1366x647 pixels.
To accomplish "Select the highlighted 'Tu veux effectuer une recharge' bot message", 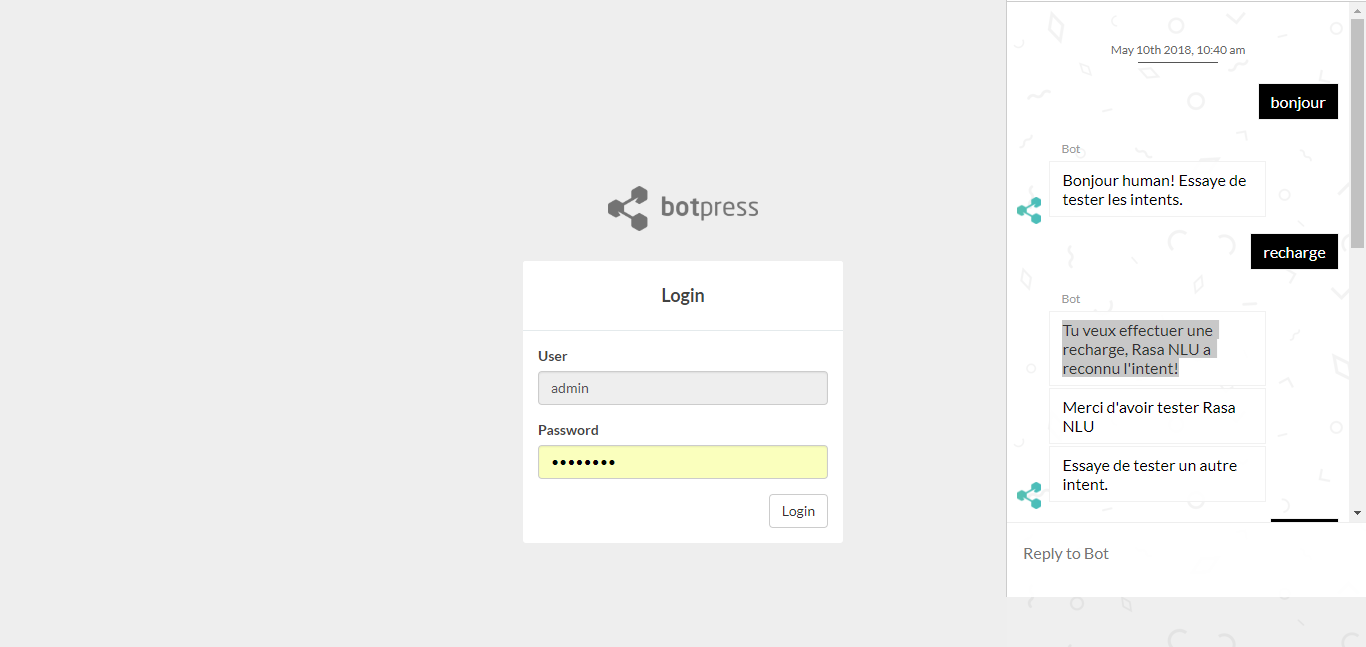I will 1139,348.
